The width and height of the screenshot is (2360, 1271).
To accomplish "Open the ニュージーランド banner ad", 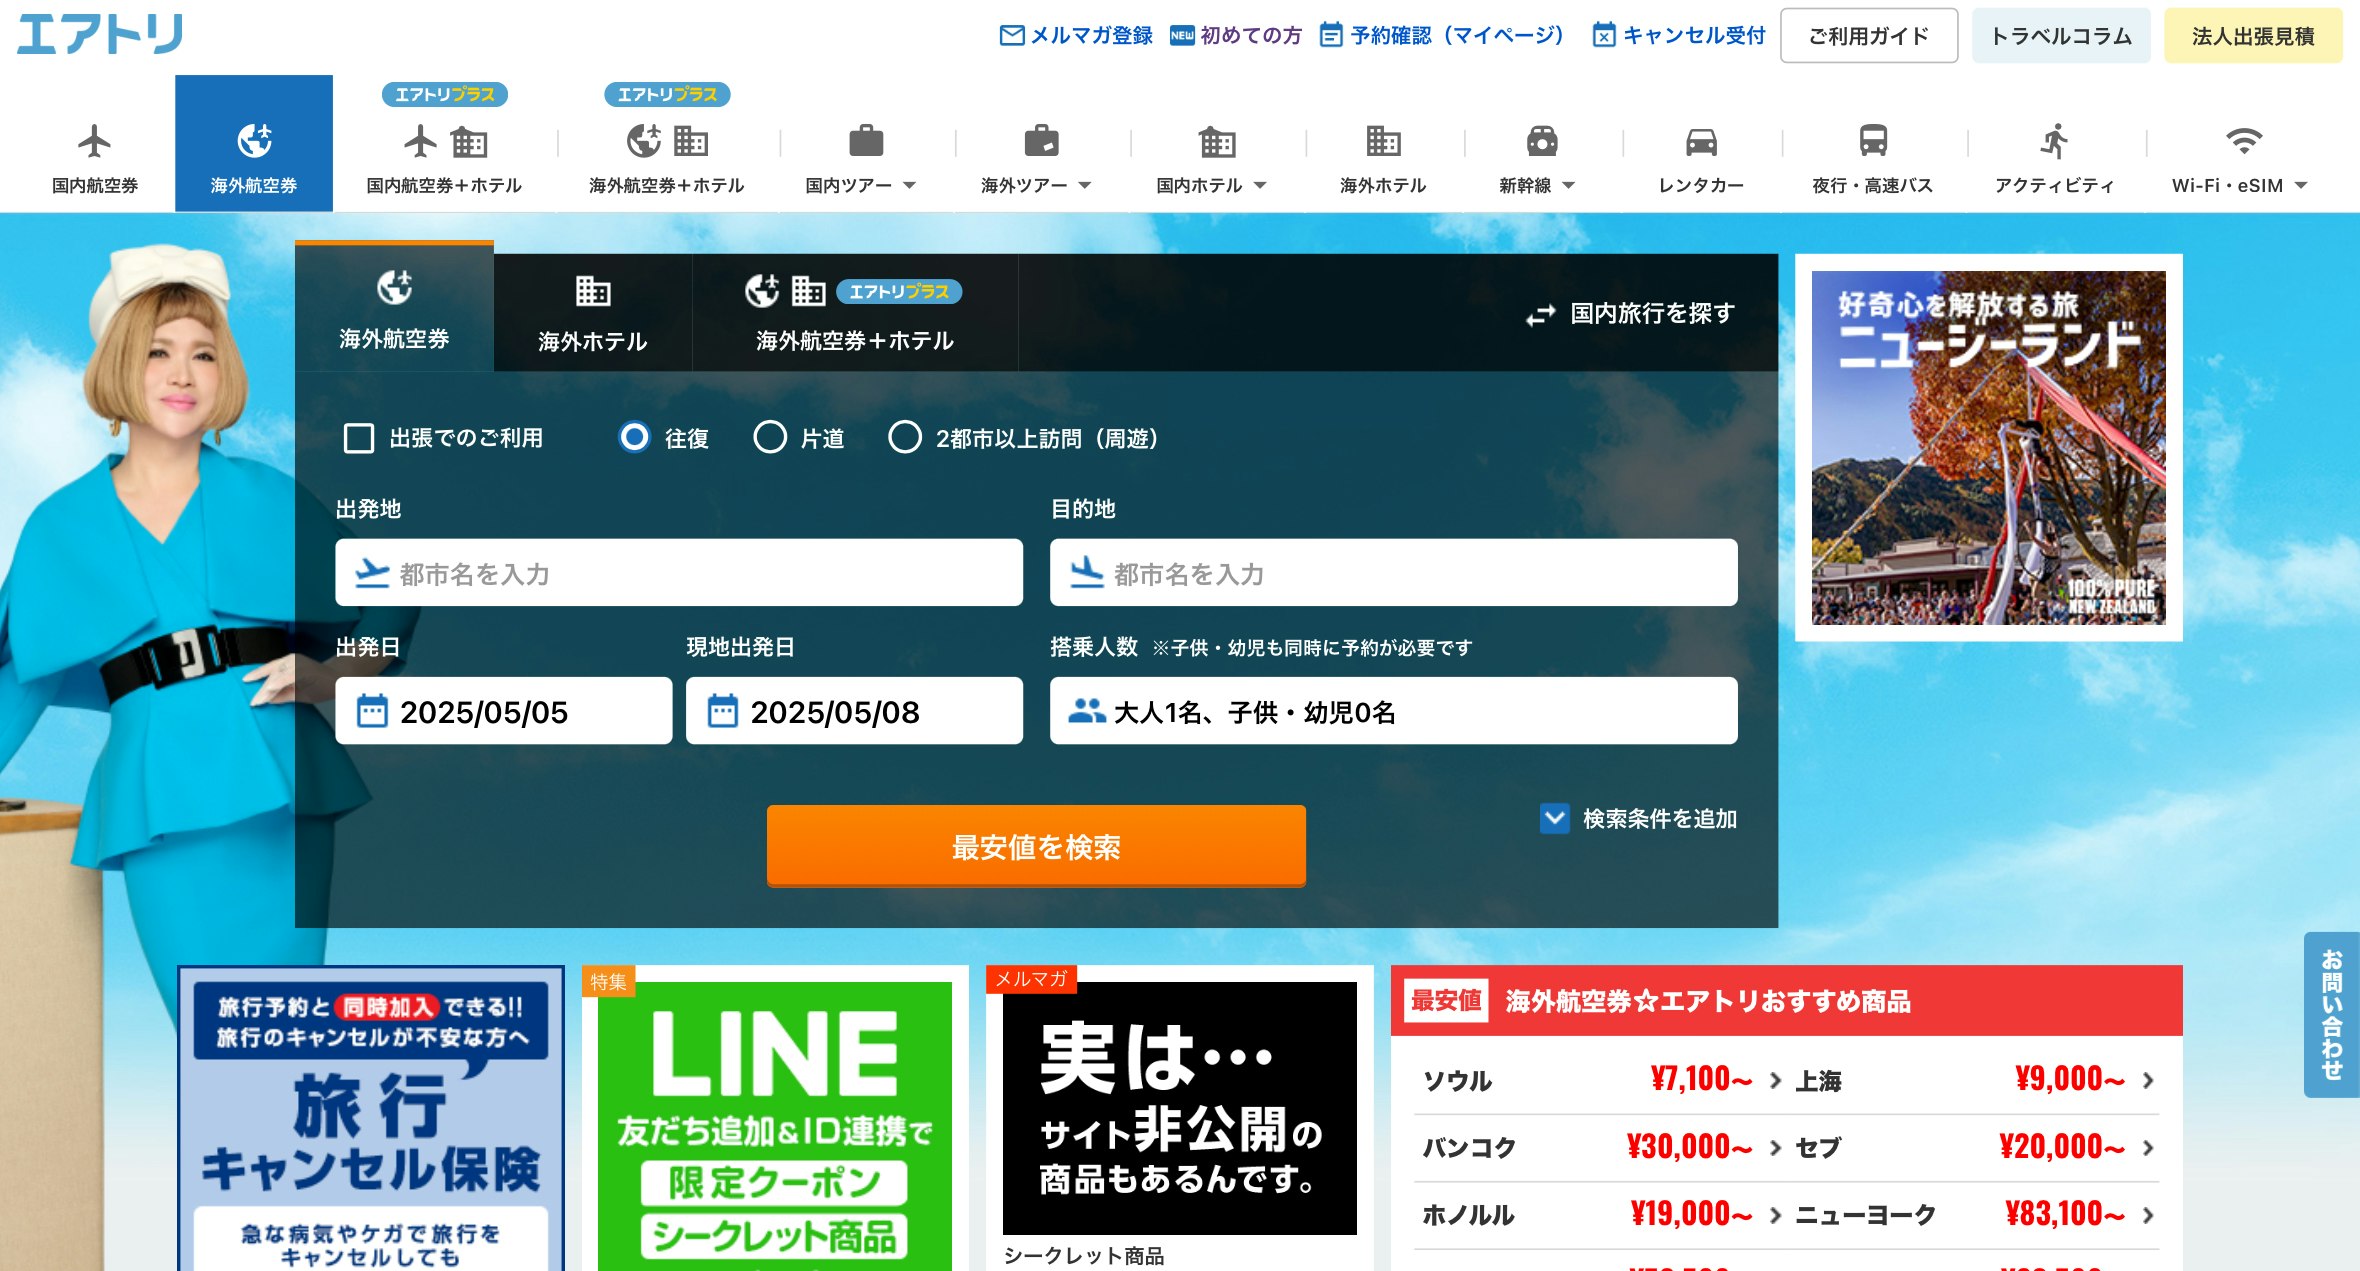I will [1988, 448].
